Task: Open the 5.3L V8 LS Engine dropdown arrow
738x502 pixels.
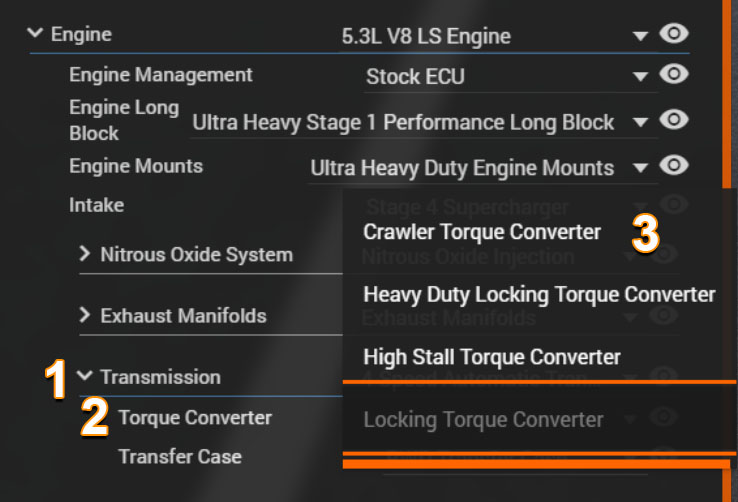Action: click(640, 36)
